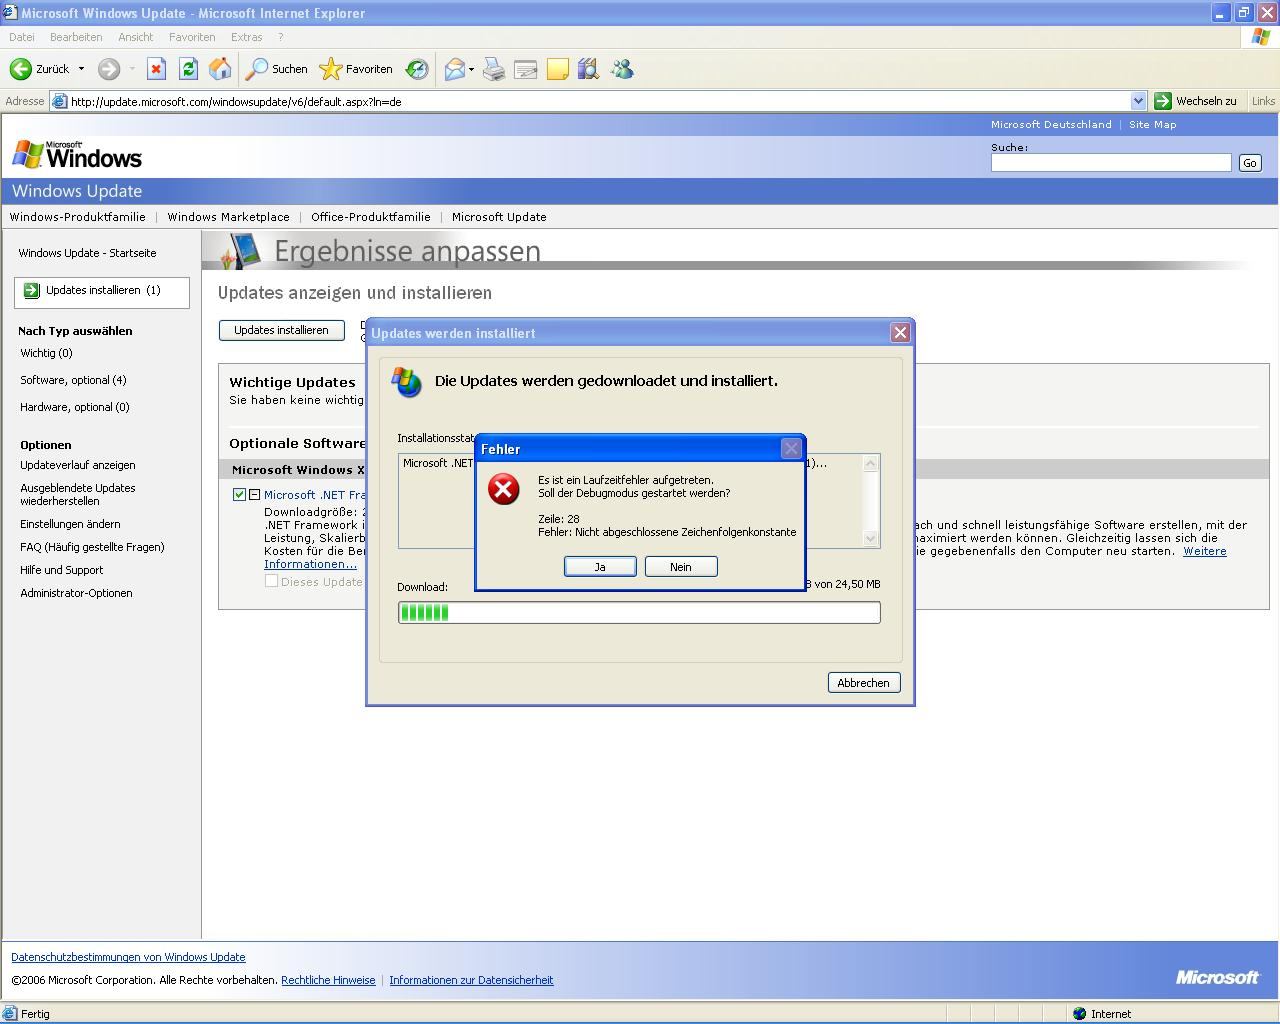
Task: Open the Rechtliche Hinweise link
Action: click(x=328, y=980)
